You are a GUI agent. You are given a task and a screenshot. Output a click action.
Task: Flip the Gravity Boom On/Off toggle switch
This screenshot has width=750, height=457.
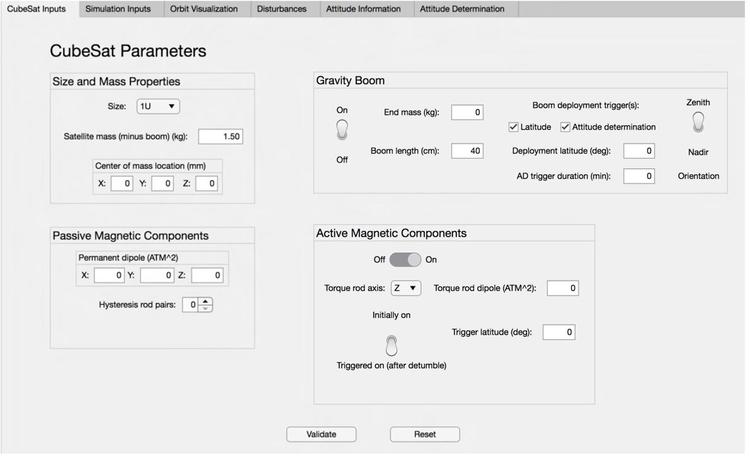click(x=342, y=130)
